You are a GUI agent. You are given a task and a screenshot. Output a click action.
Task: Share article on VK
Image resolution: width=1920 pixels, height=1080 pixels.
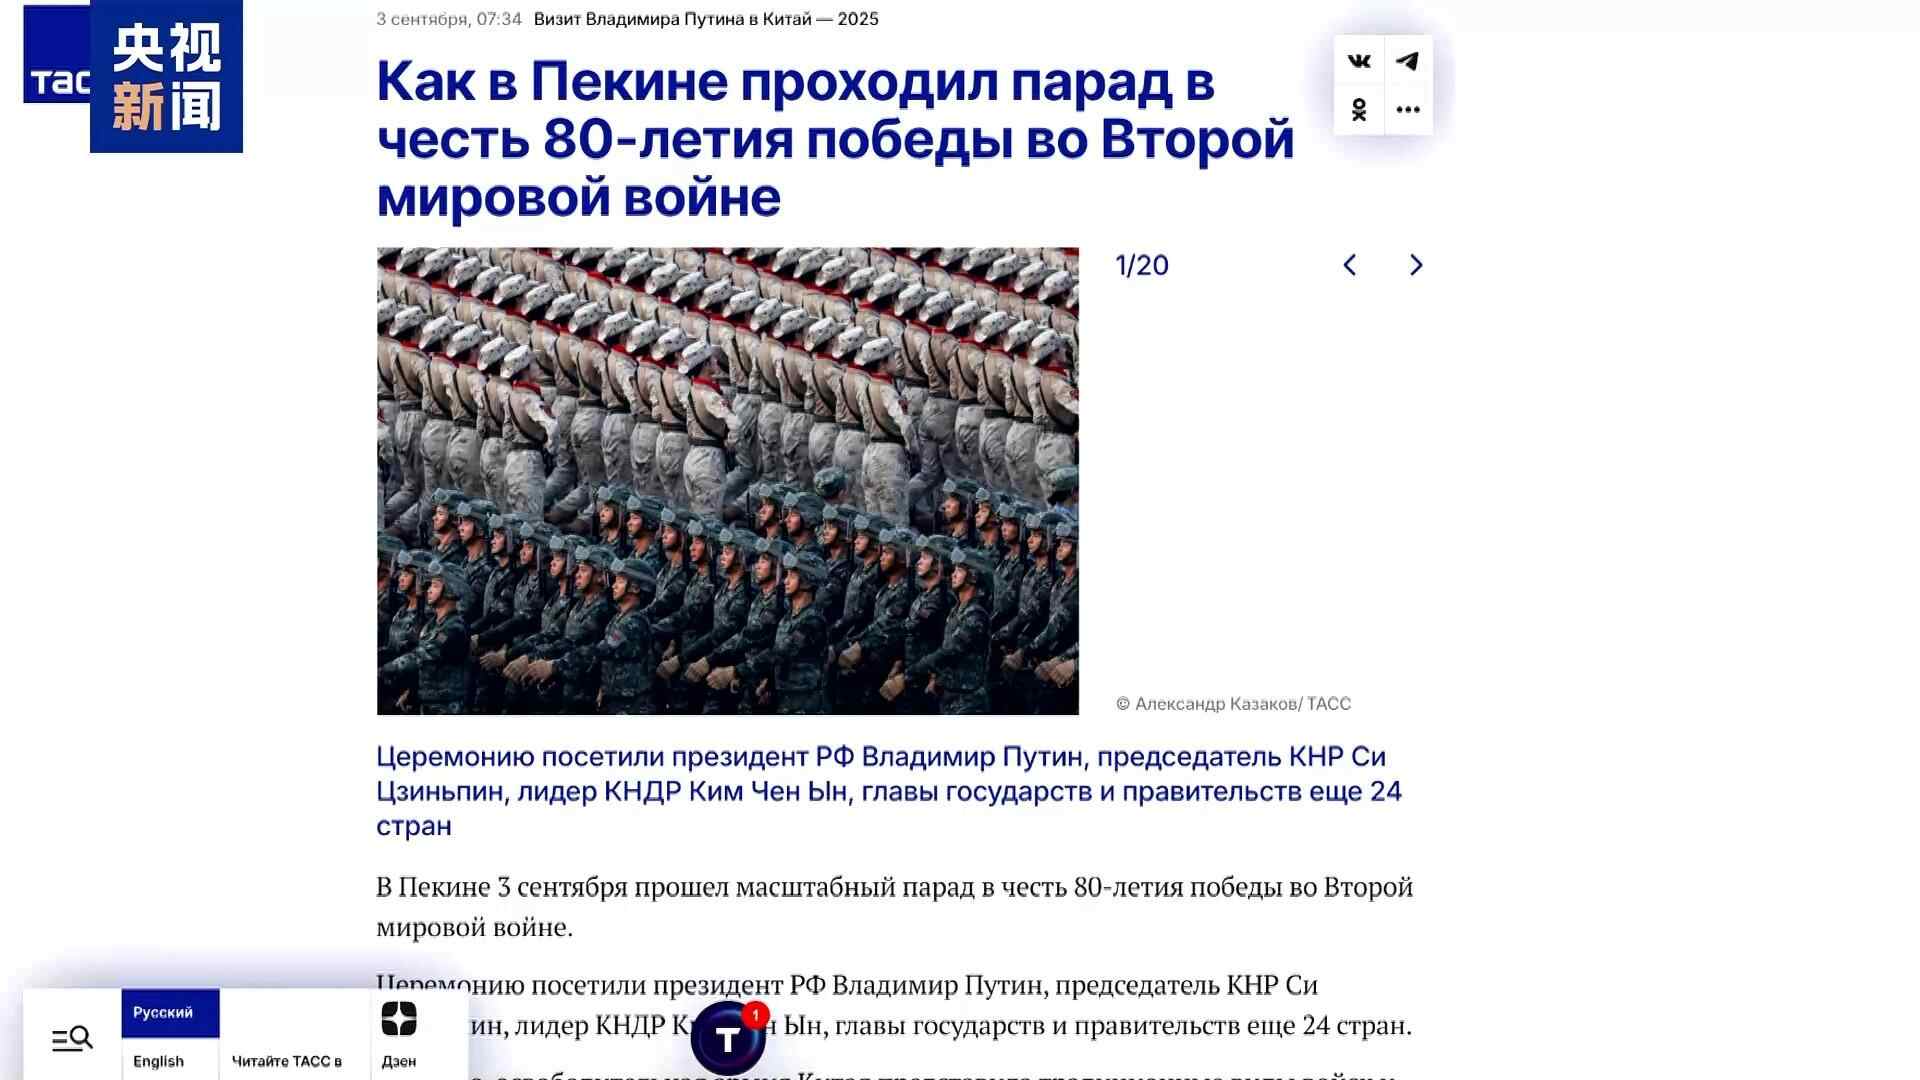[x=1359, y=61]
